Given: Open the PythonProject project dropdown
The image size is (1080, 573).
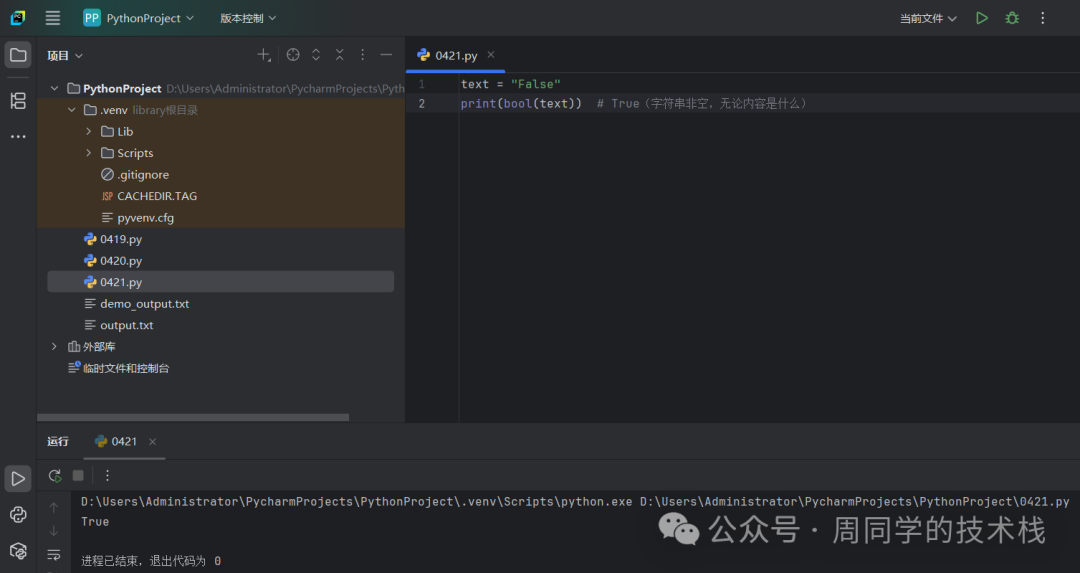Looking at the screenshot, I should pyautogui.click(x=138, y=18).
